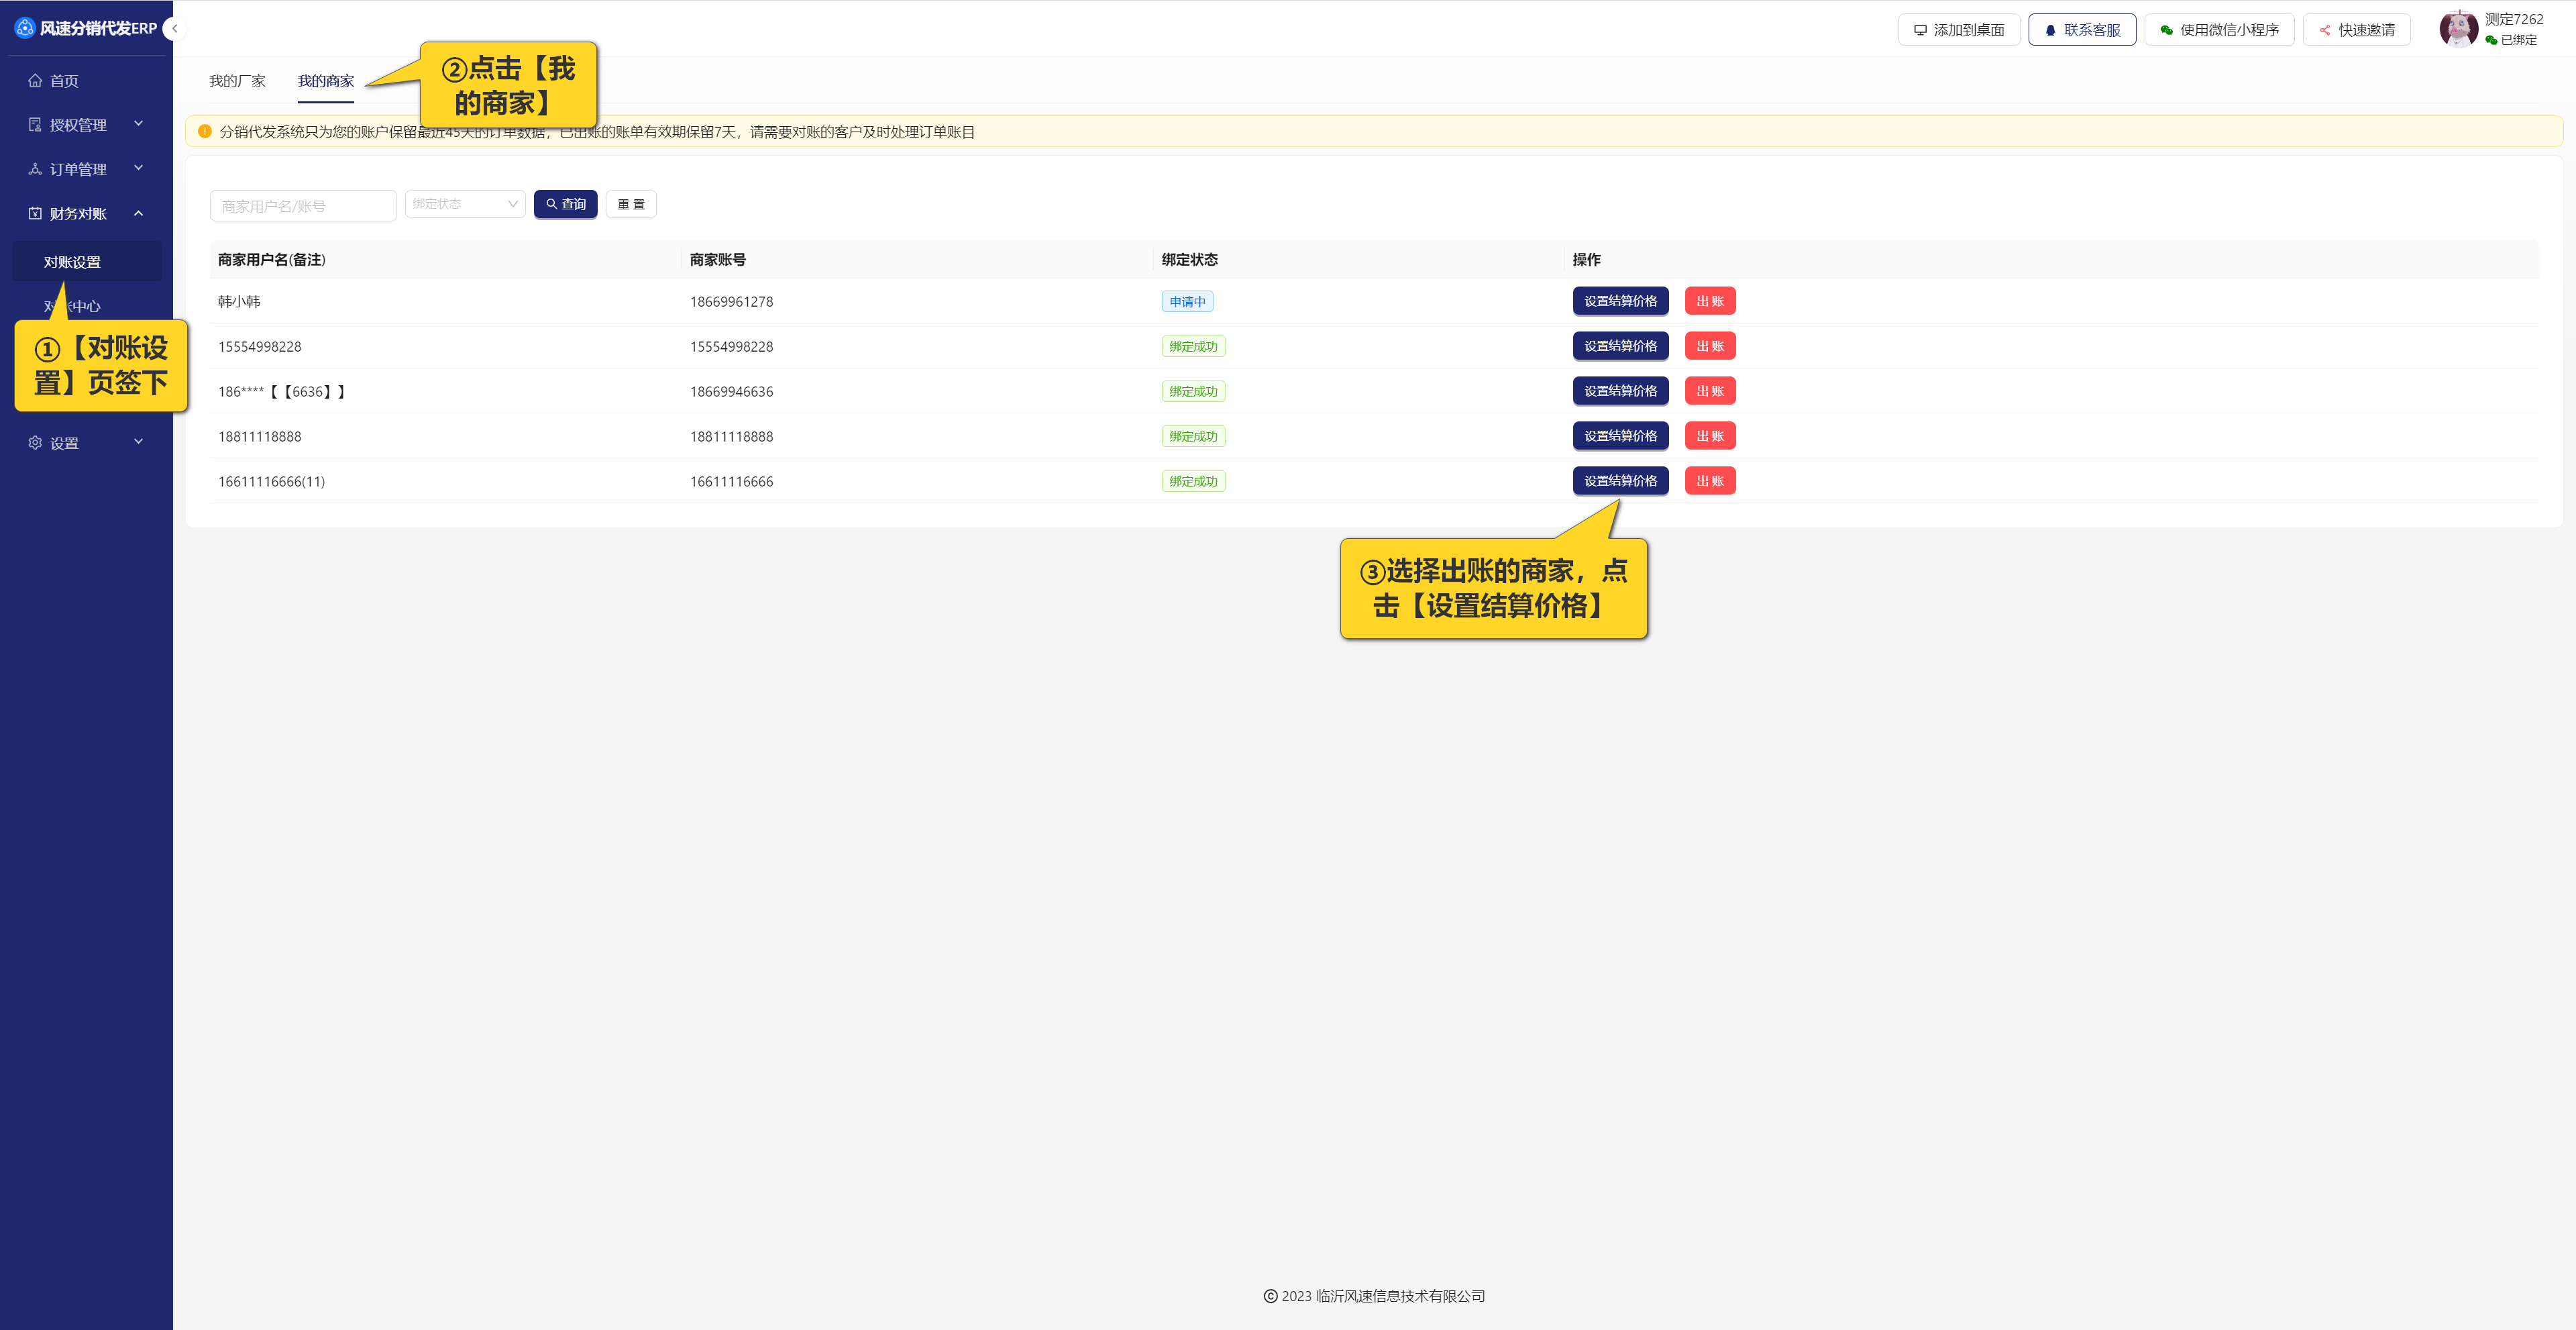Click the 查询 search button
This screenshot has width=2576, height=1330.
pos(565,204)
